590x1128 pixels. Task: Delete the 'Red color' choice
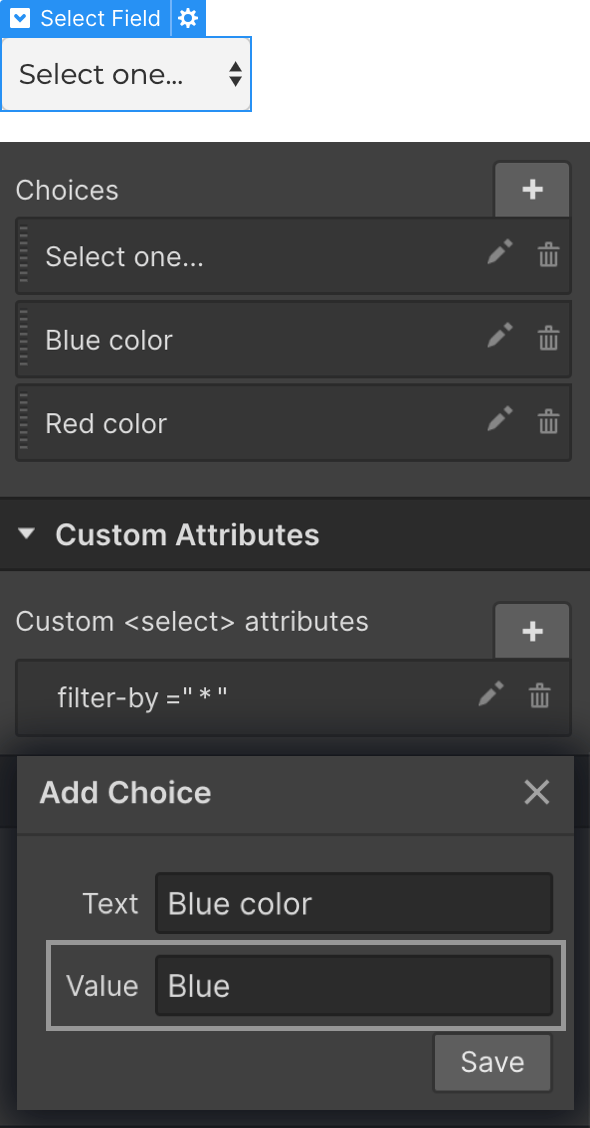[548, 422]
